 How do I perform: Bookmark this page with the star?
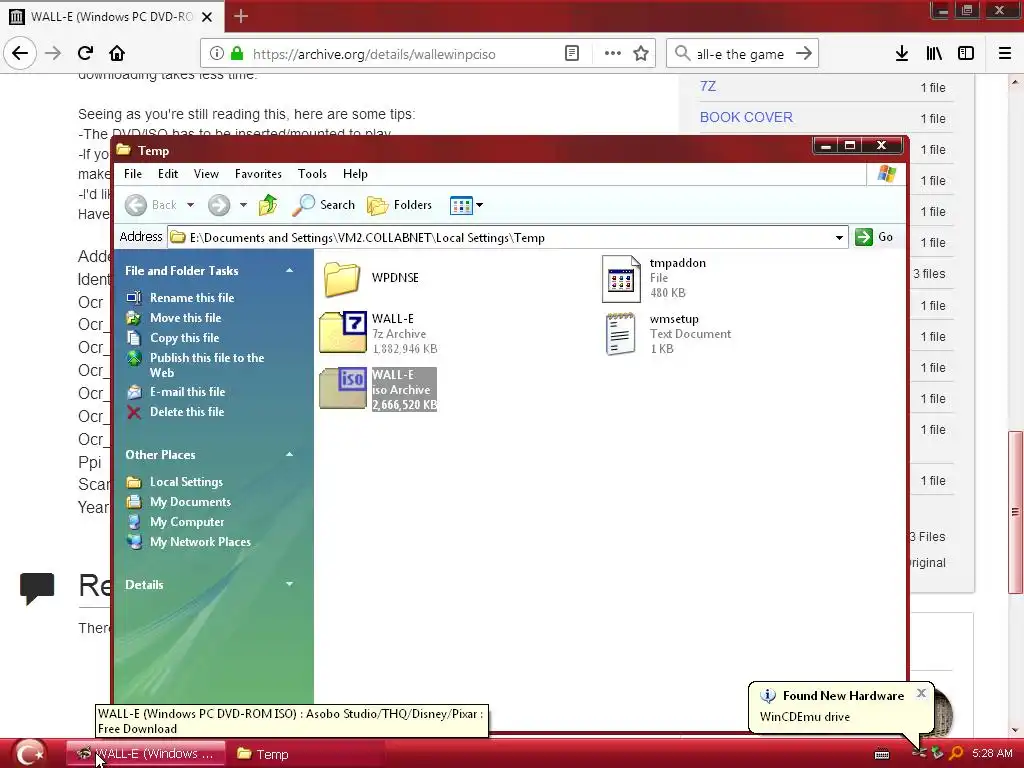641,54
